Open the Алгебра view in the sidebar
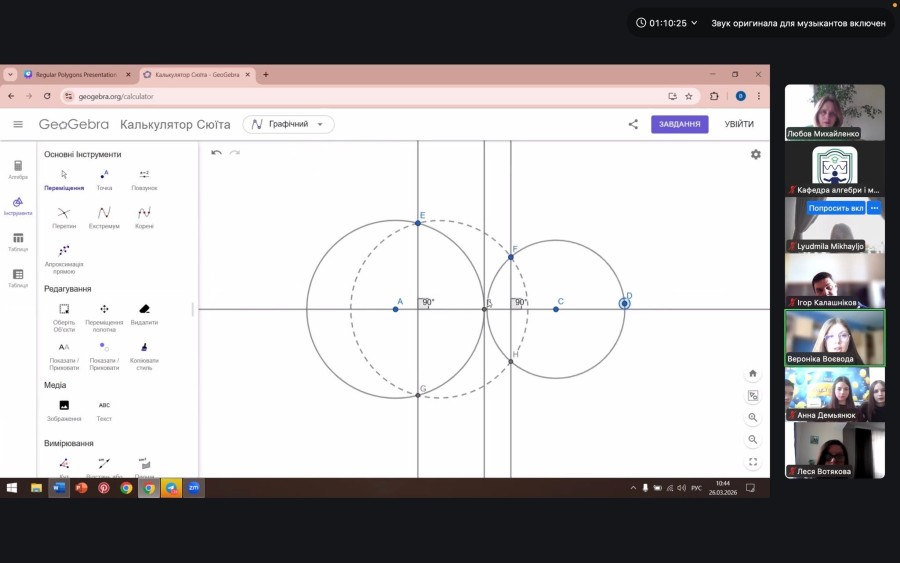Viewport: 900px width, 563px height. coord(18,170)
